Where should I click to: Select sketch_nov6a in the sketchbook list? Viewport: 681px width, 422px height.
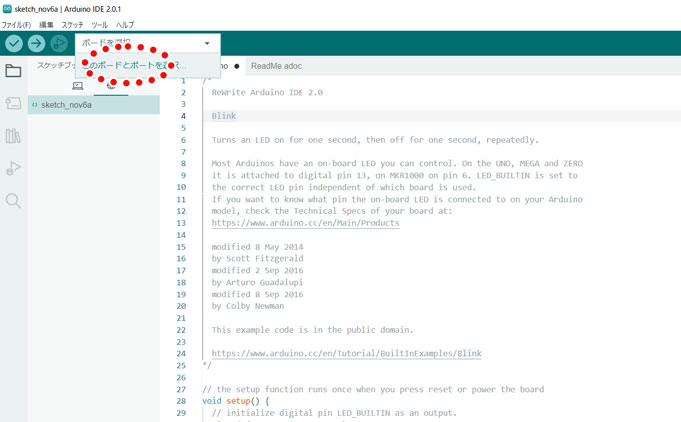(x=94, y=105)
